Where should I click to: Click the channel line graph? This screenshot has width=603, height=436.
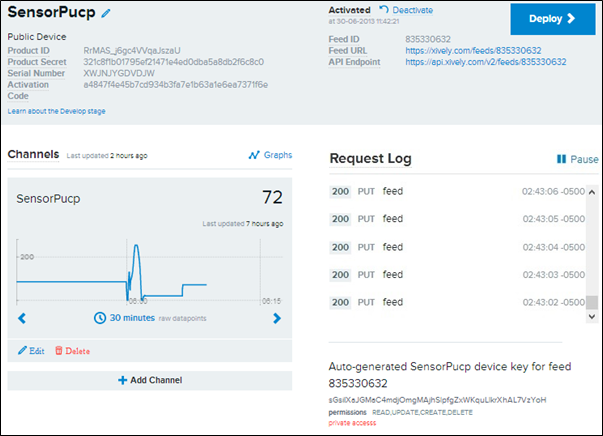(x=149, y=271)
